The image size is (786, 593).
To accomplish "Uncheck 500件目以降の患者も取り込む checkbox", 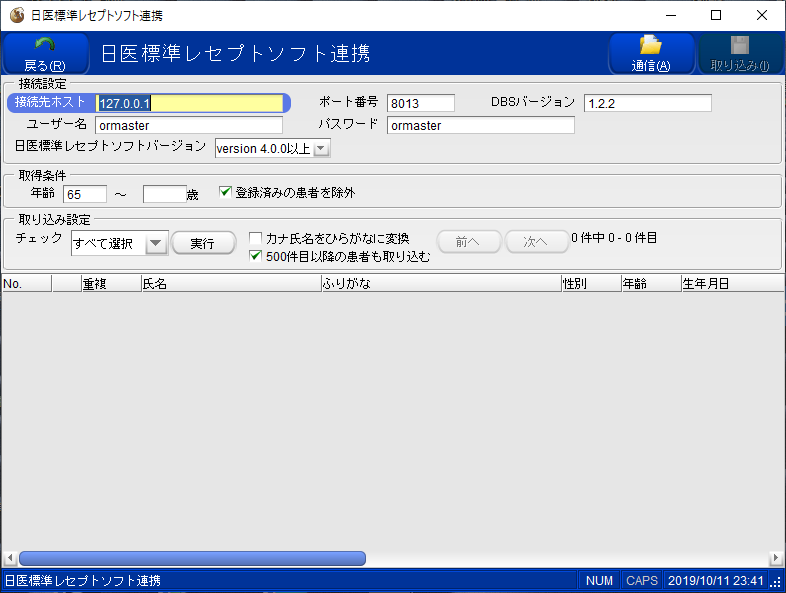I will tap(256, 256).
